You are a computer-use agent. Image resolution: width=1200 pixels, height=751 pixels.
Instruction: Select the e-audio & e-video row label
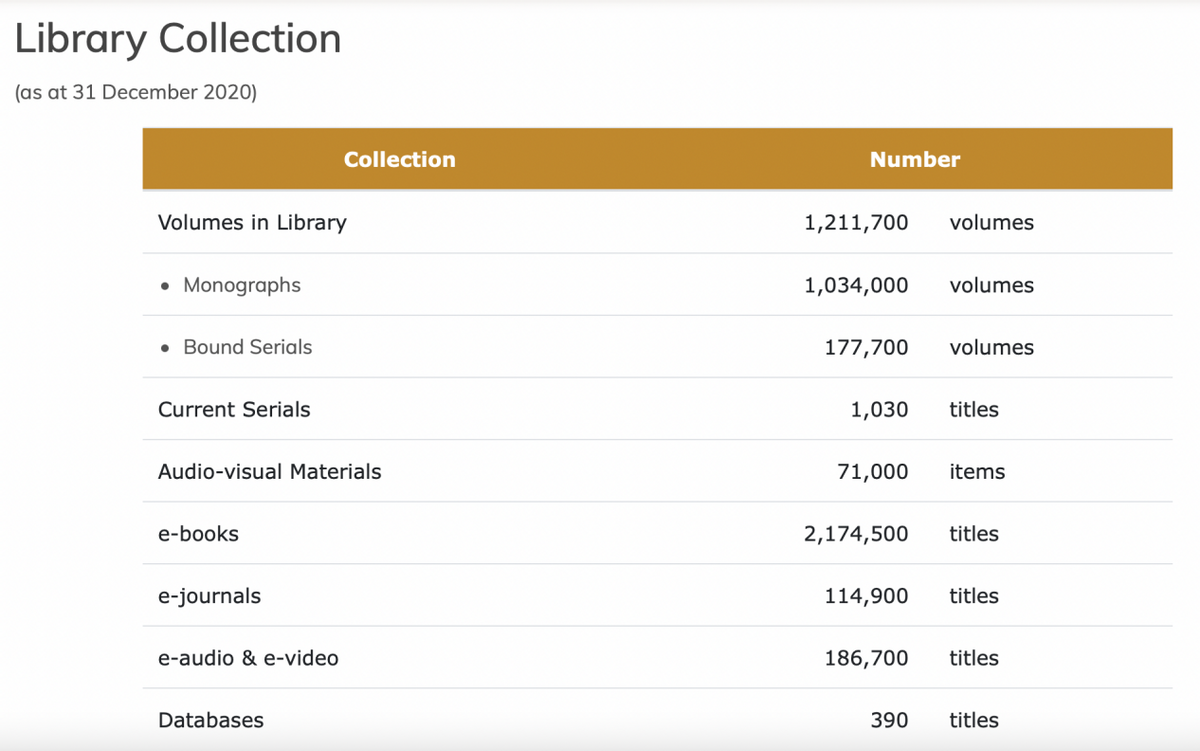click(248, 658)
